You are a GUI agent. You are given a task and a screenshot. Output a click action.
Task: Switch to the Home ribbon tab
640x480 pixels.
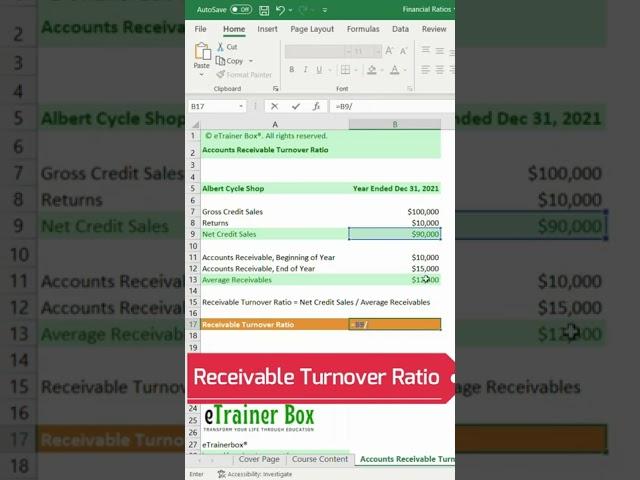[x=234, y=29]
